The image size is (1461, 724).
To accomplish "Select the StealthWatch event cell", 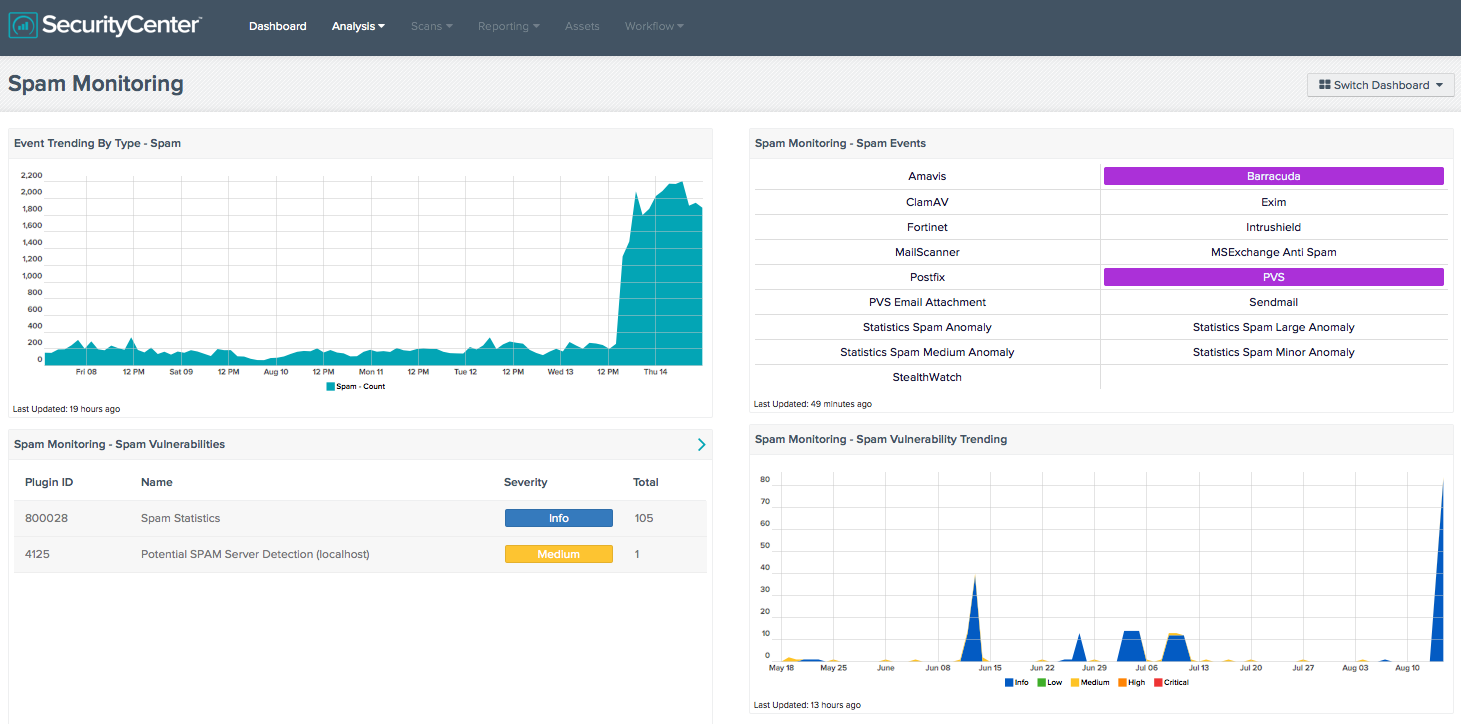I will (x=927, y=377).
